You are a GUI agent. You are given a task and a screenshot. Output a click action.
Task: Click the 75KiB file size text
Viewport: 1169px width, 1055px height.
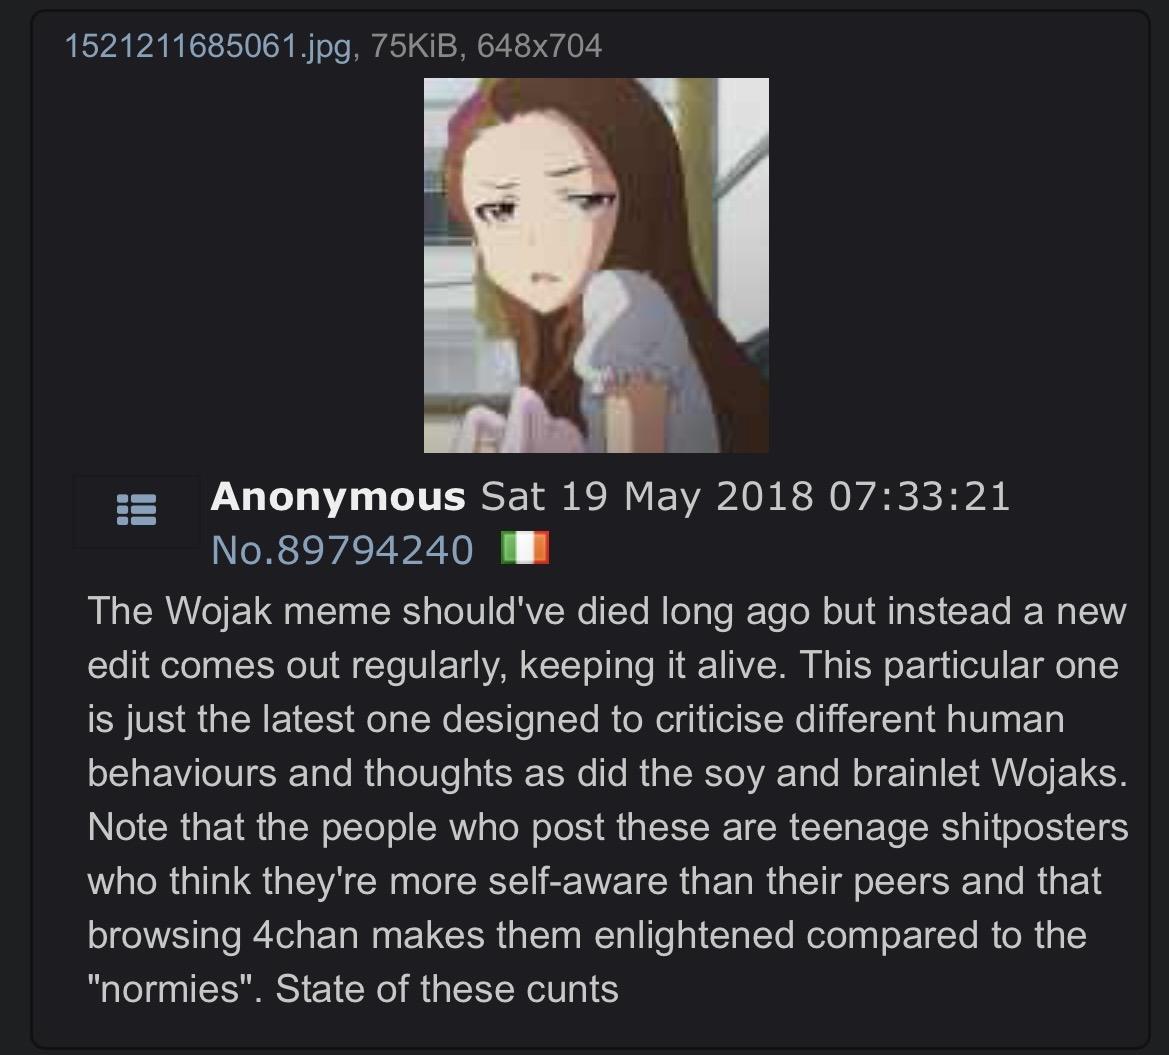click(414, 46)
